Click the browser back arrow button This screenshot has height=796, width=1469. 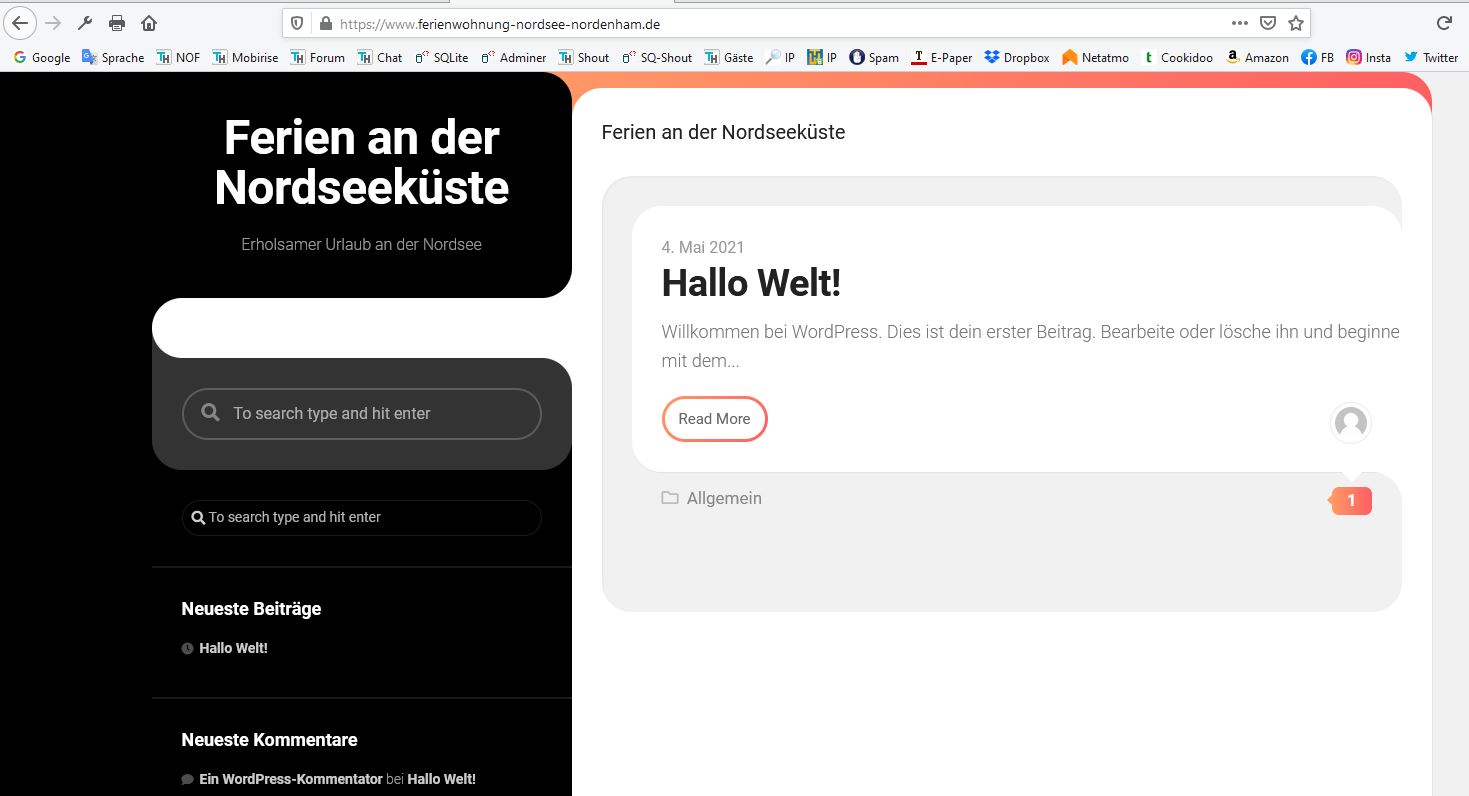click(x=20, y=23)
